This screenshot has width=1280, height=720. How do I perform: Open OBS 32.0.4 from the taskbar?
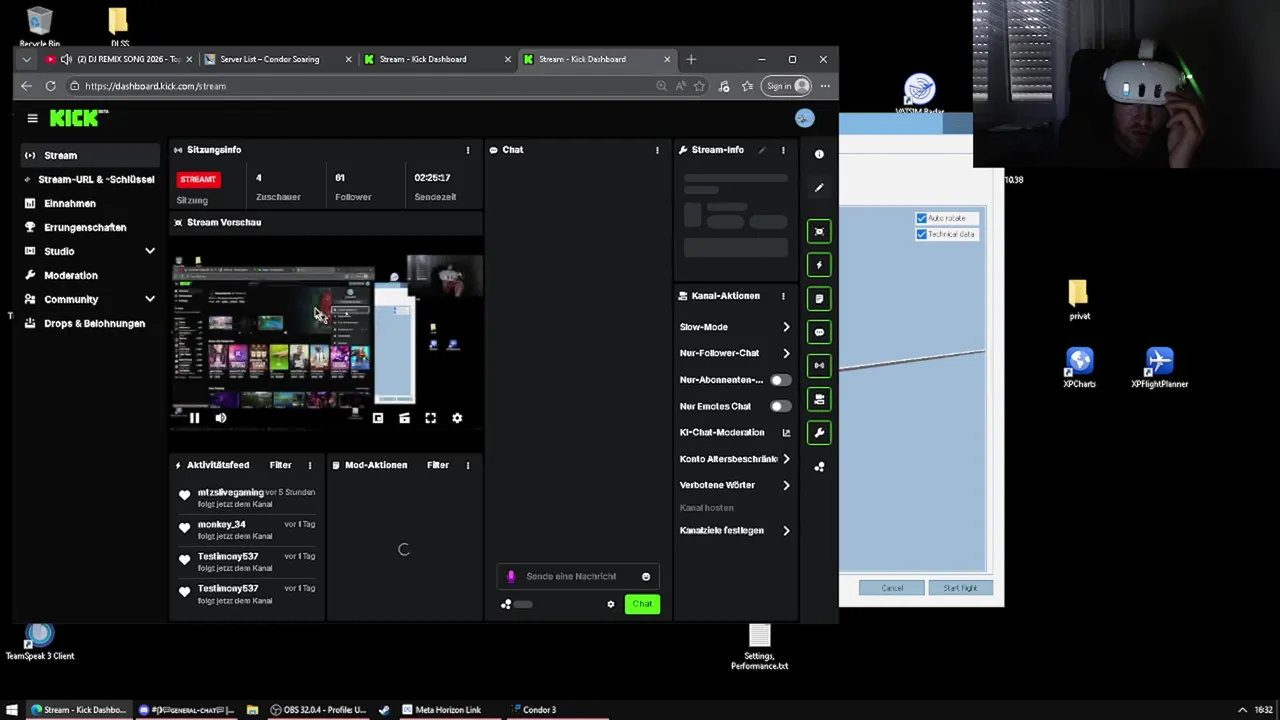tap(318, 710)
